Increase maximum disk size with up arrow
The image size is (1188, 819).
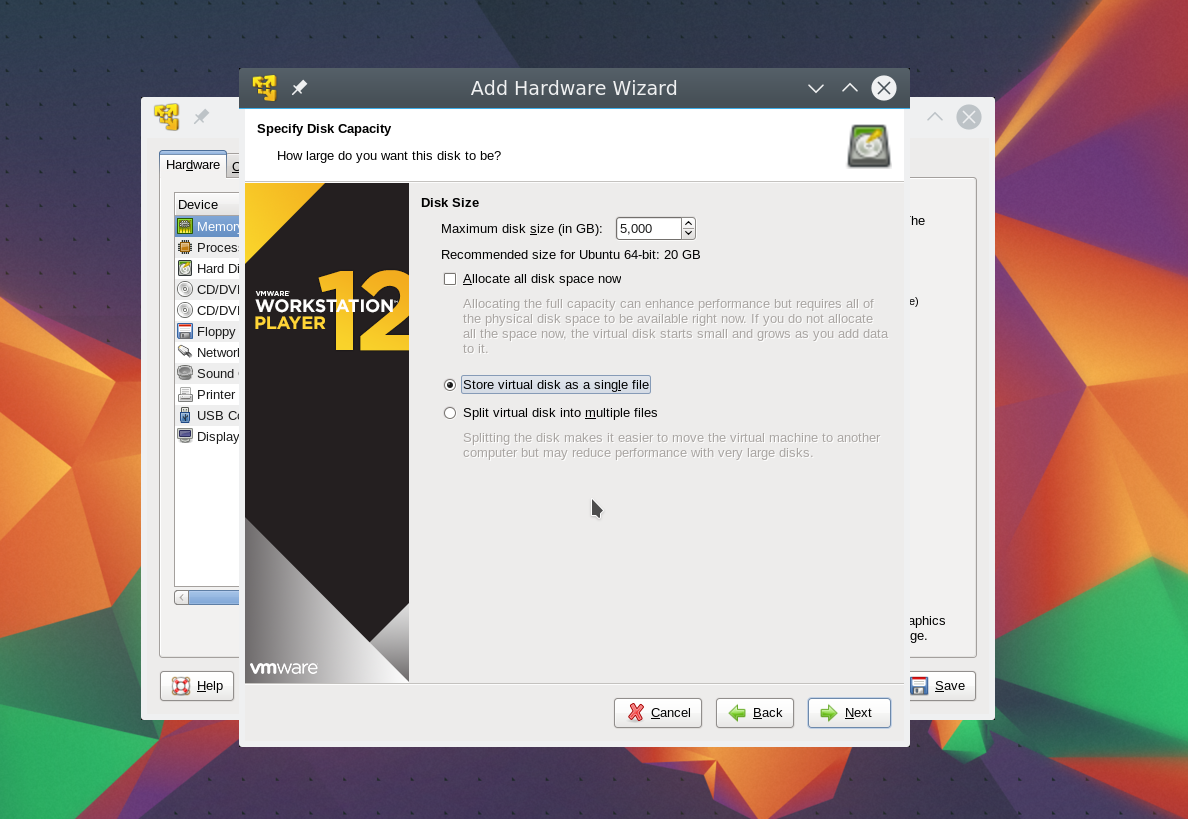[x=688, y=223]
